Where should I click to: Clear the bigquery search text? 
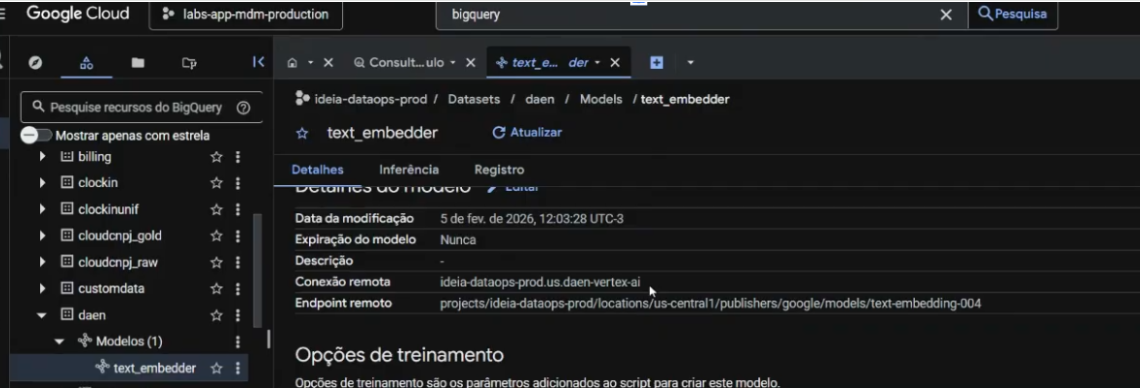[946, 15]
